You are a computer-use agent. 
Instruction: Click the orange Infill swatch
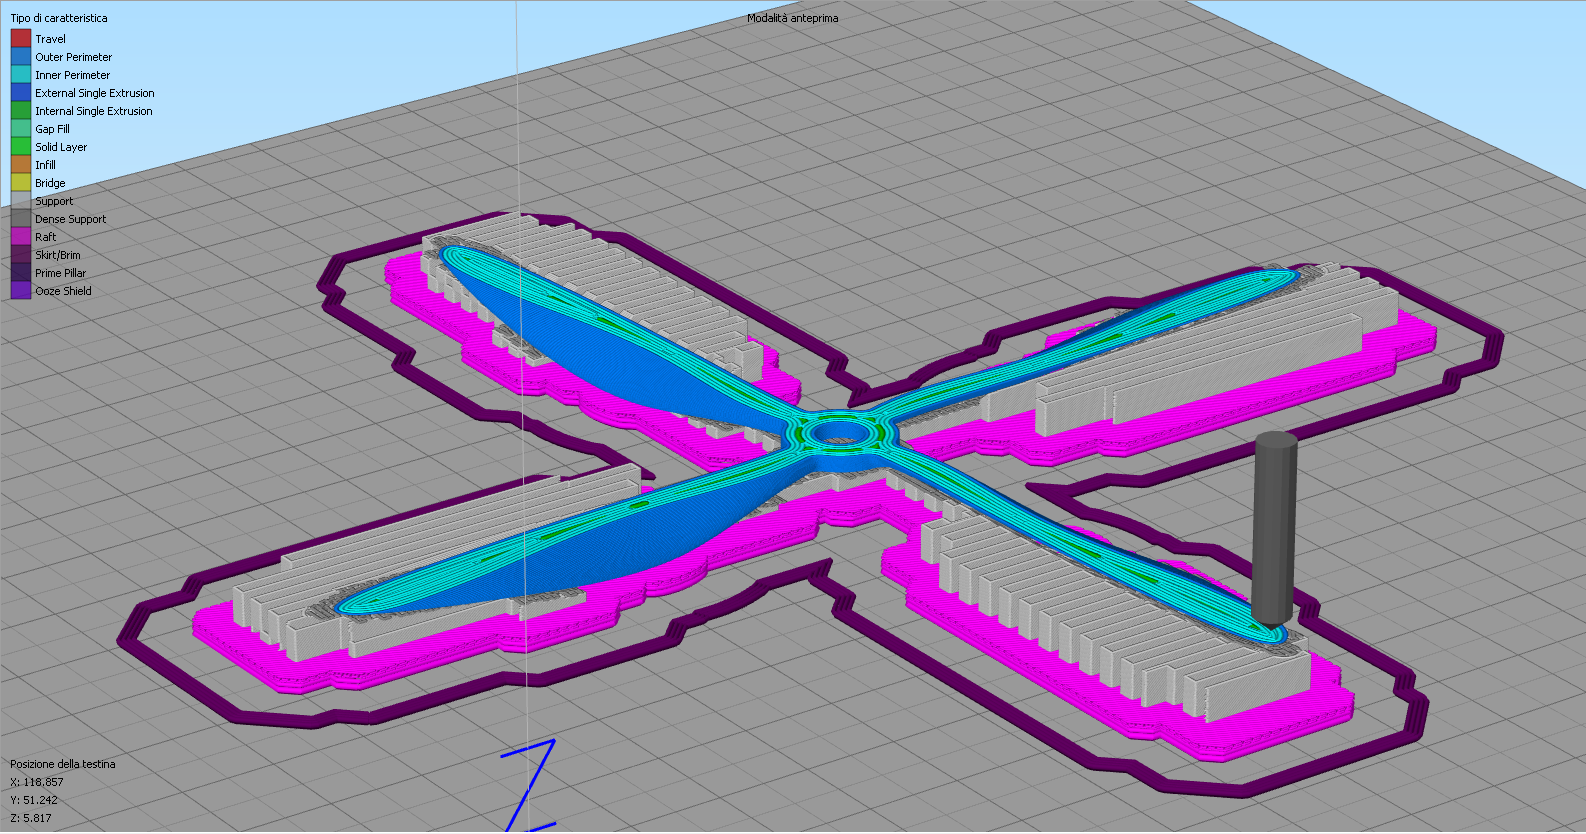coord(21,165)
